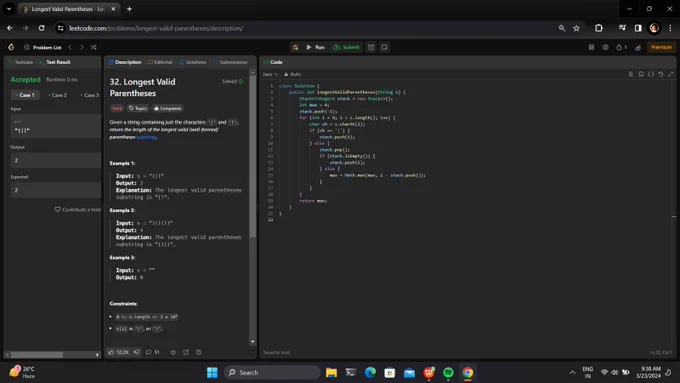
Task: Click the editor bookmark icon
Action: coord(641,74)
